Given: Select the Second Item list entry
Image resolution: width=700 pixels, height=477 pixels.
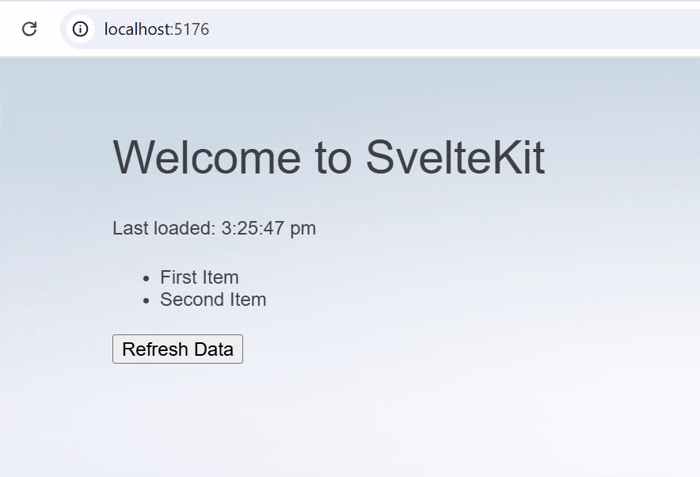Looking at the screenshot, I should coord(213,299).
